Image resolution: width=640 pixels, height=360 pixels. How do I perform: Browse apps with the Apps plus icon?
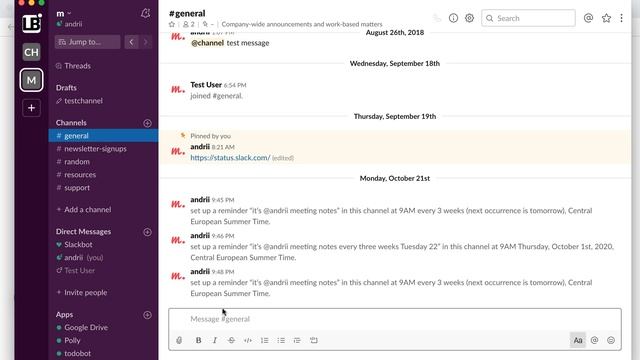[x=147, y=315]
